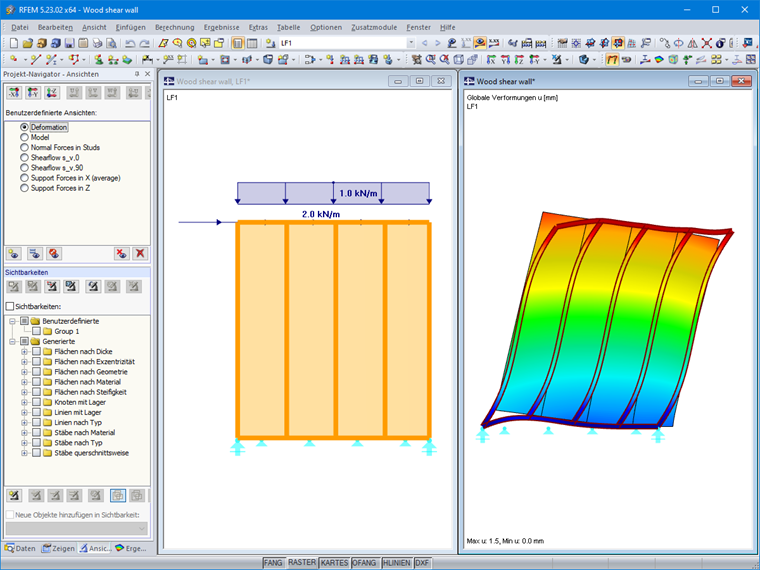Select Support Forces in Z view

click(x=24, y=188)
